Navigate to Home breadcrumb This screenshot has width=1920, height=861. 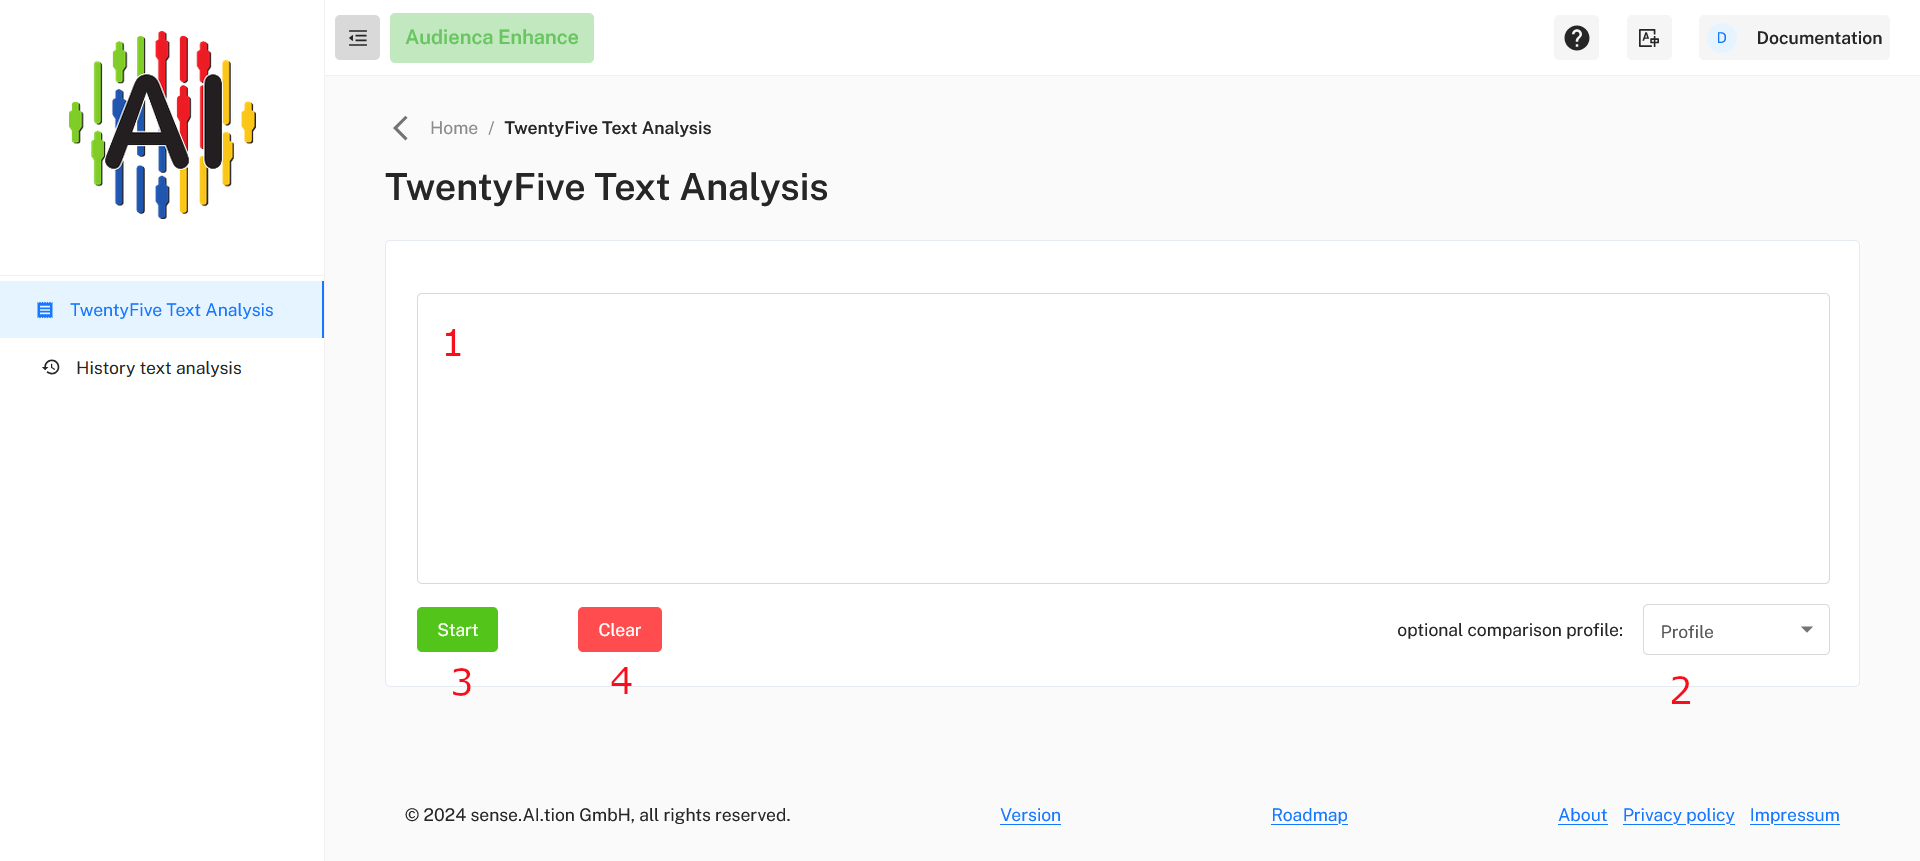453,127
